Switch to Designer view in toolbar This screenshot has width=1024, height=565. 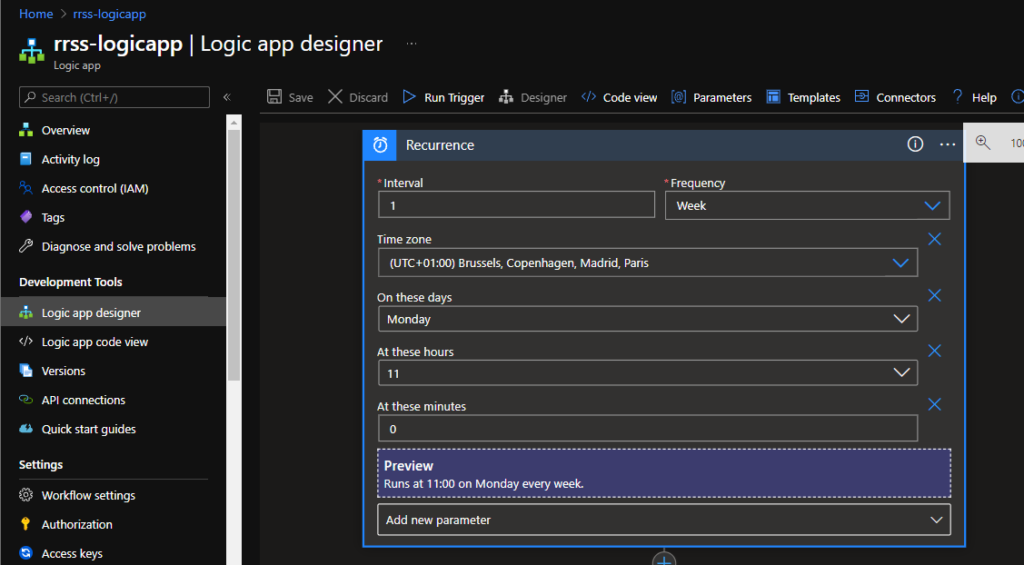(x=533, y=97)
